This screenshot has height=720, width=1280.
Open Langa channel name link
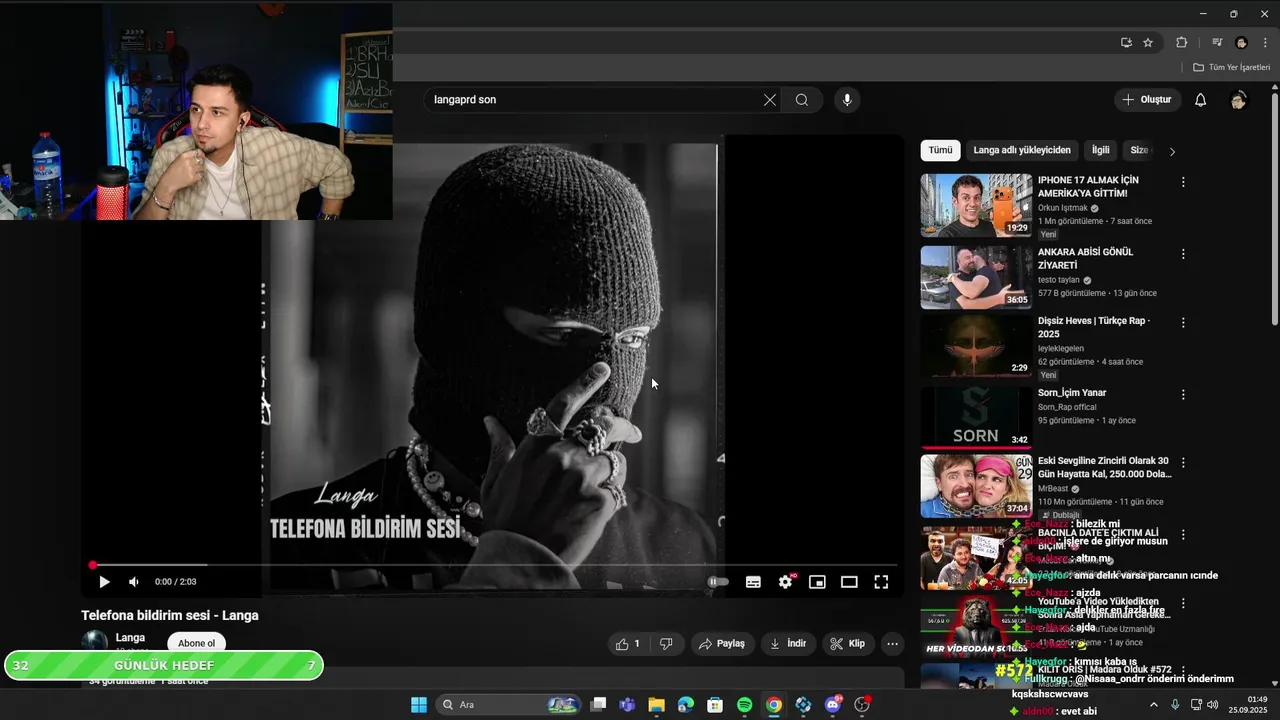(x=130, y=638)
